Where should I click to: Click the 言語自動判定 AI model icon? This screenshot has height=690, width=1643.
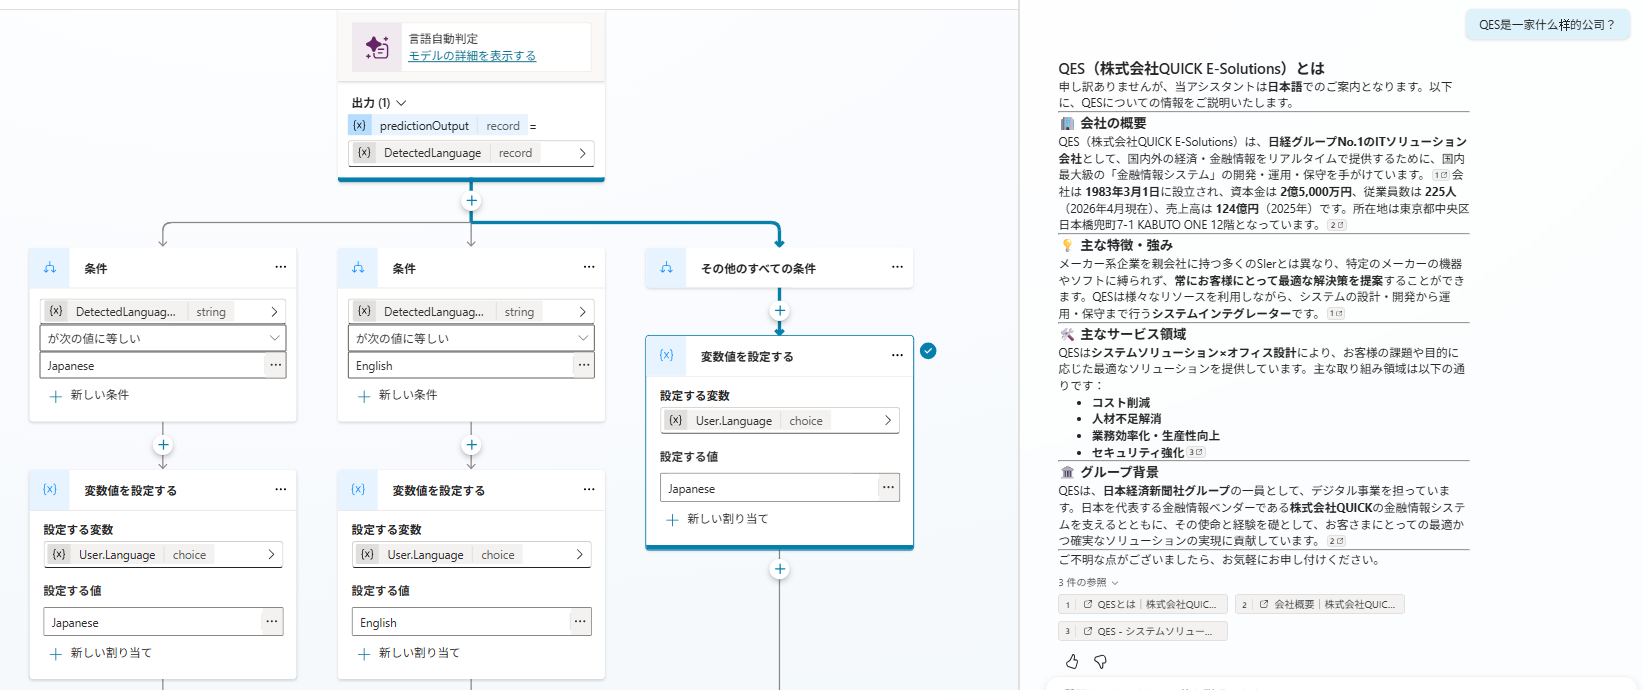[377, 47]
